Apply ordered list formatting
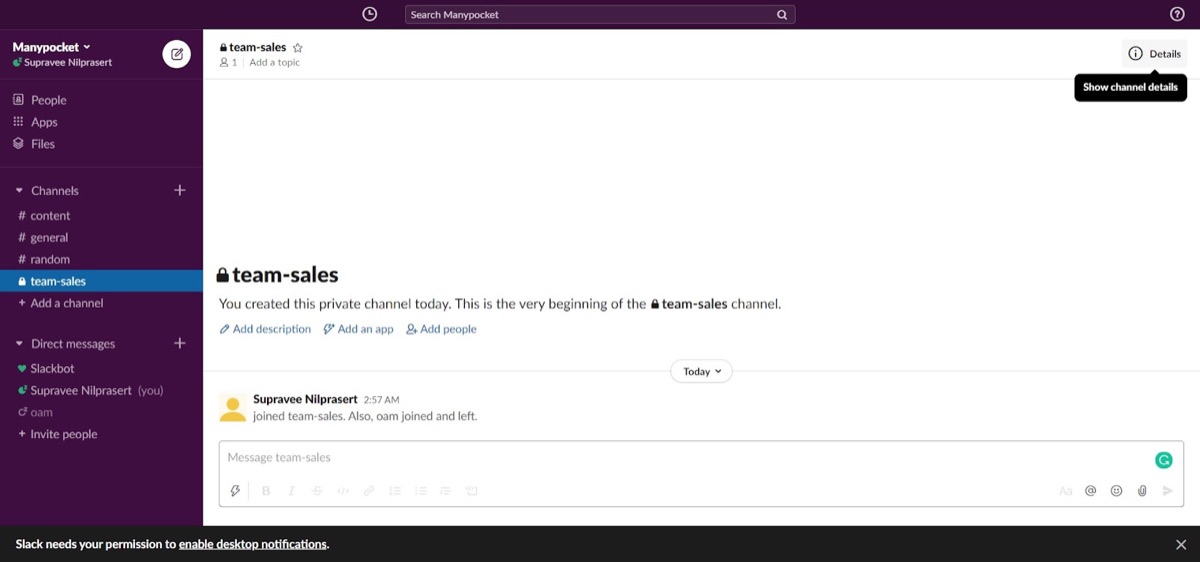Image resolution: width=1200 pixels, height=562 pixels. click(395, 491)
